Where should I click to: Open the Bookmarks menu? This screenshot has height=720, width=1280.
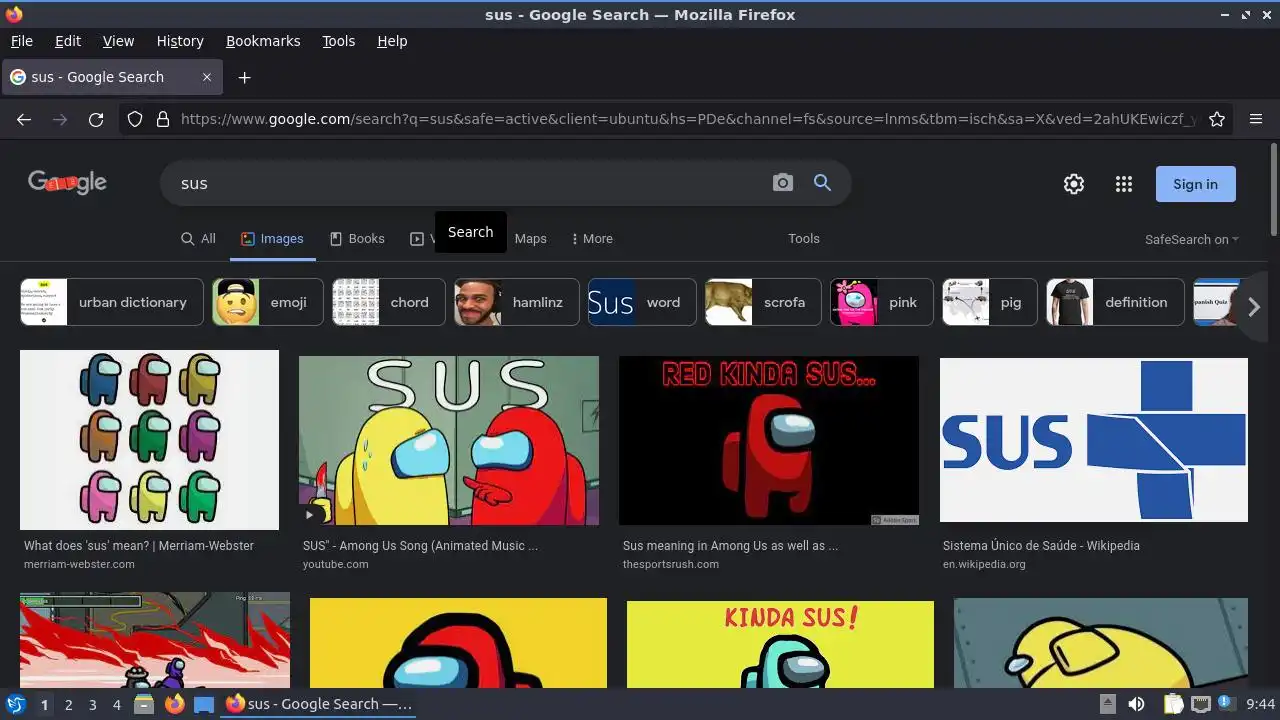coord(263,41)
